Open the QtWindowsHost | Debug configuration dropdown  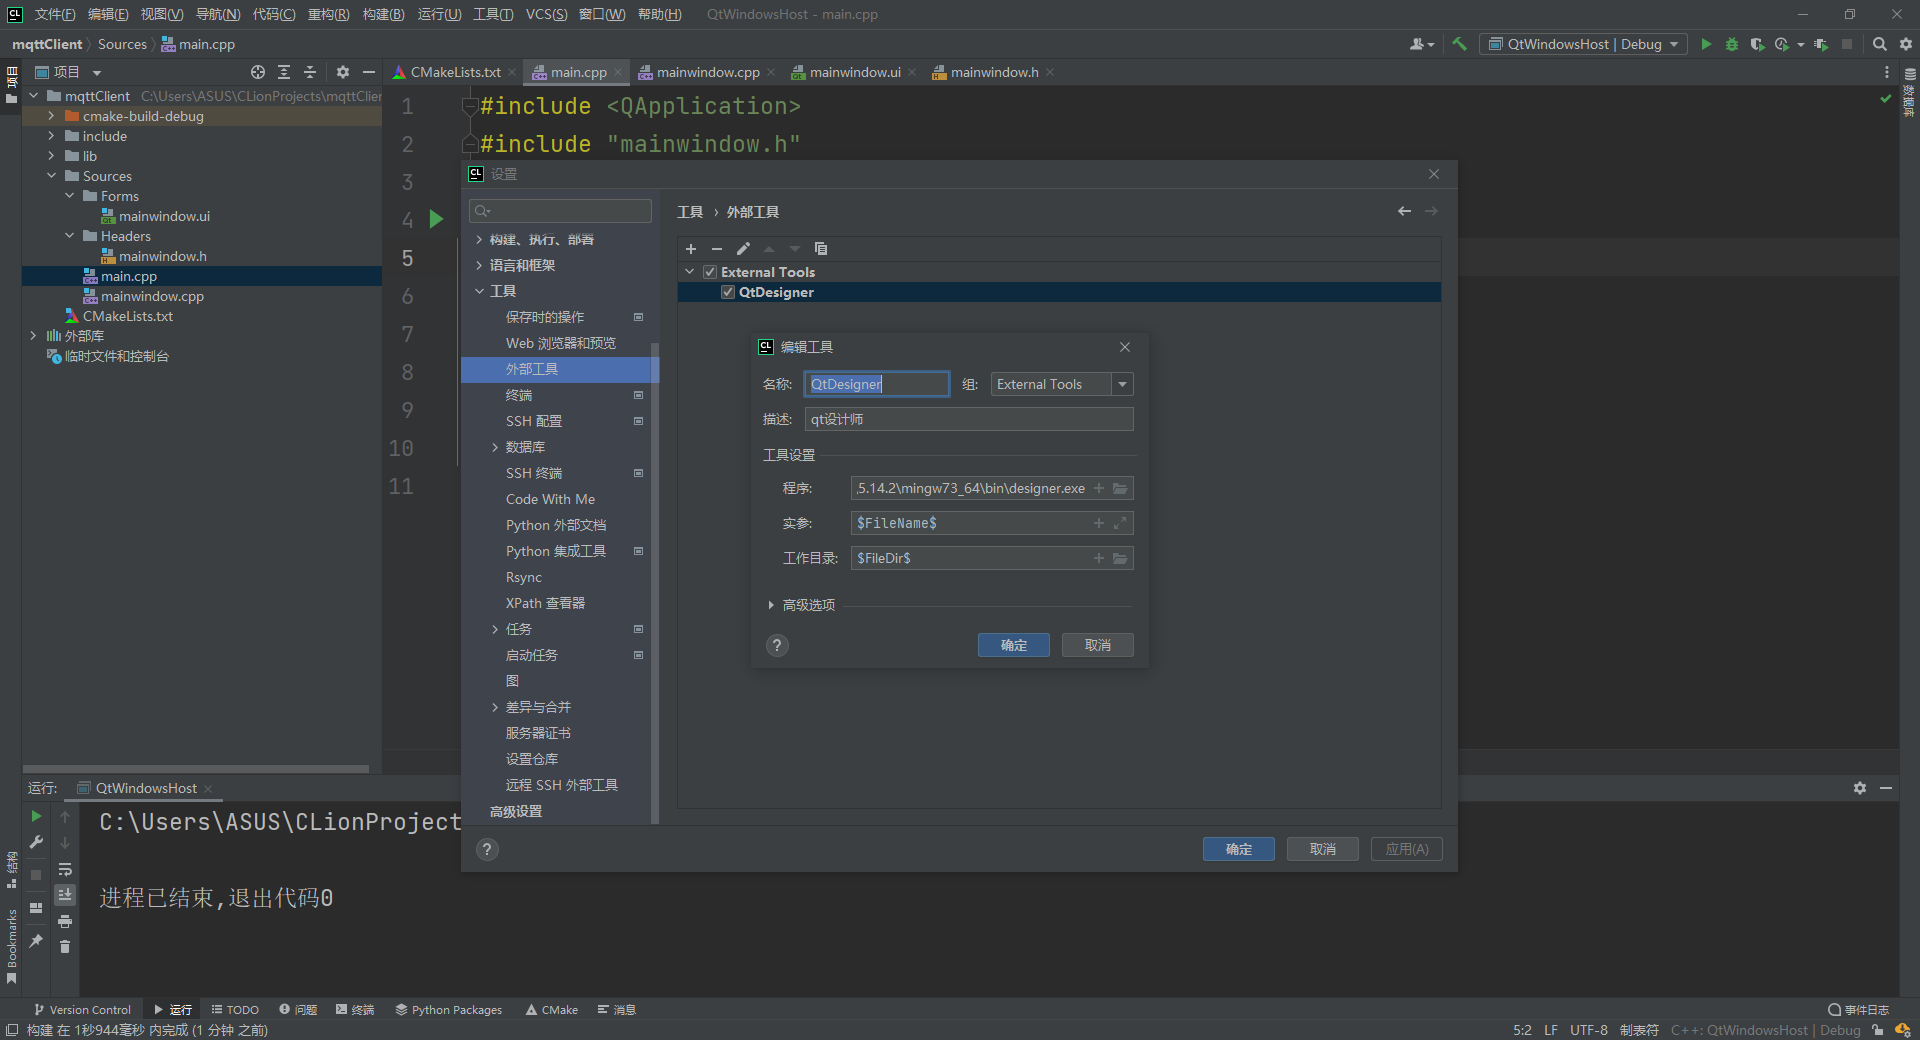pos(1583,44)
